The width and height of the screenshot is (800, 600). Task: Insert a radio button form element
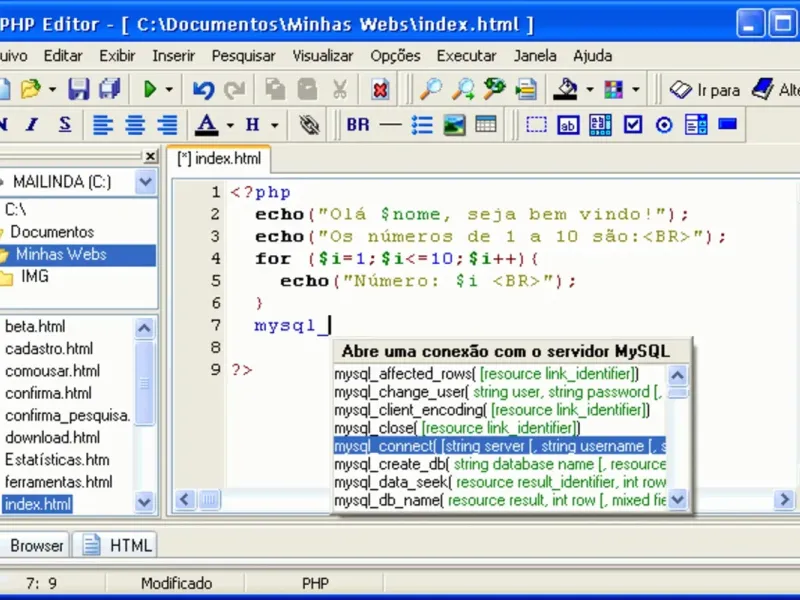pyautogui.click(x=664, y=125)
